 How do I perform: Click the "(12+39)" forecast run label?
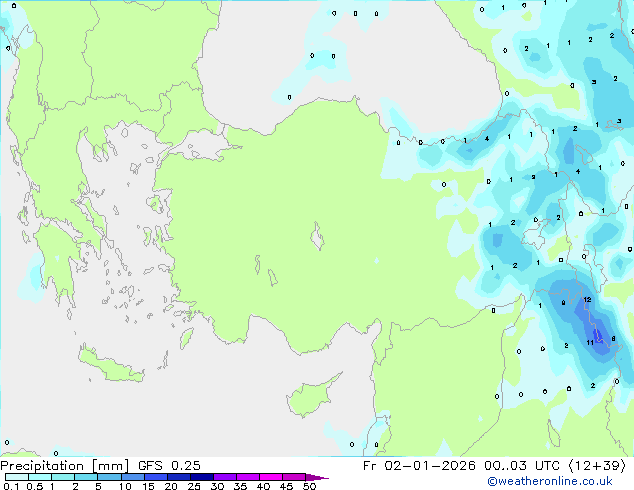coord(597,466)
